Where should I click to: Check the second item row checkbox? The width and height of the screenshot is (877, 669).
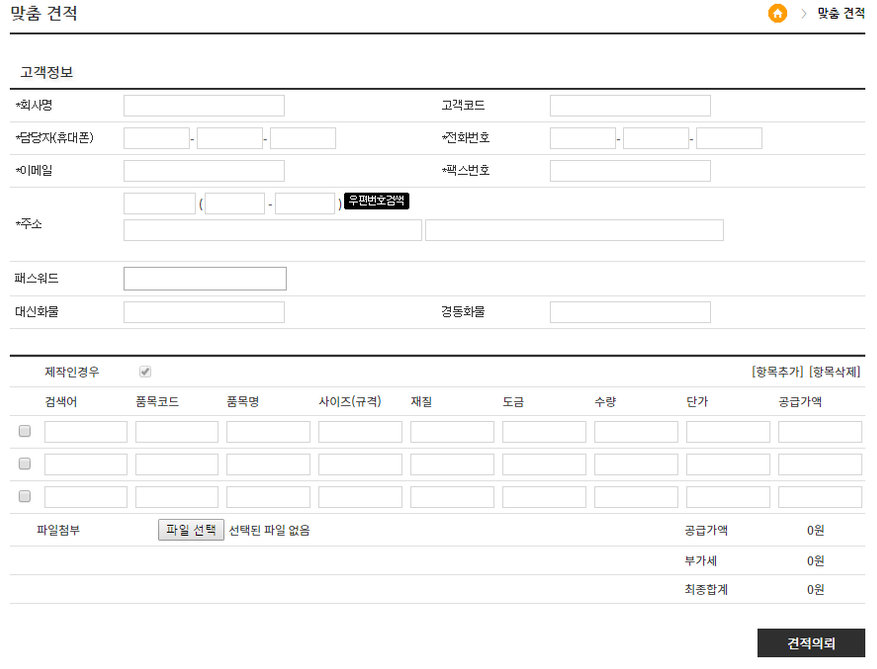pyautogui.click(x=25, y=464)
